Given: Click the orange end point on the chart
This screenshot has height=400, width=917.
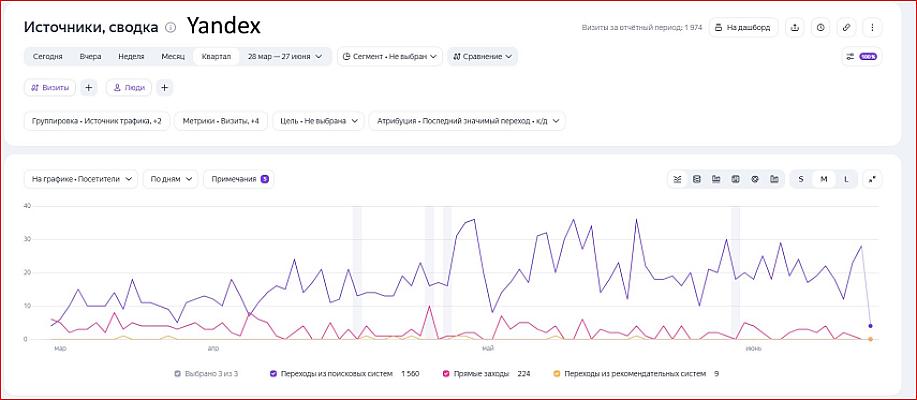Looking at the screenshot, I should [x=870, y=339].
